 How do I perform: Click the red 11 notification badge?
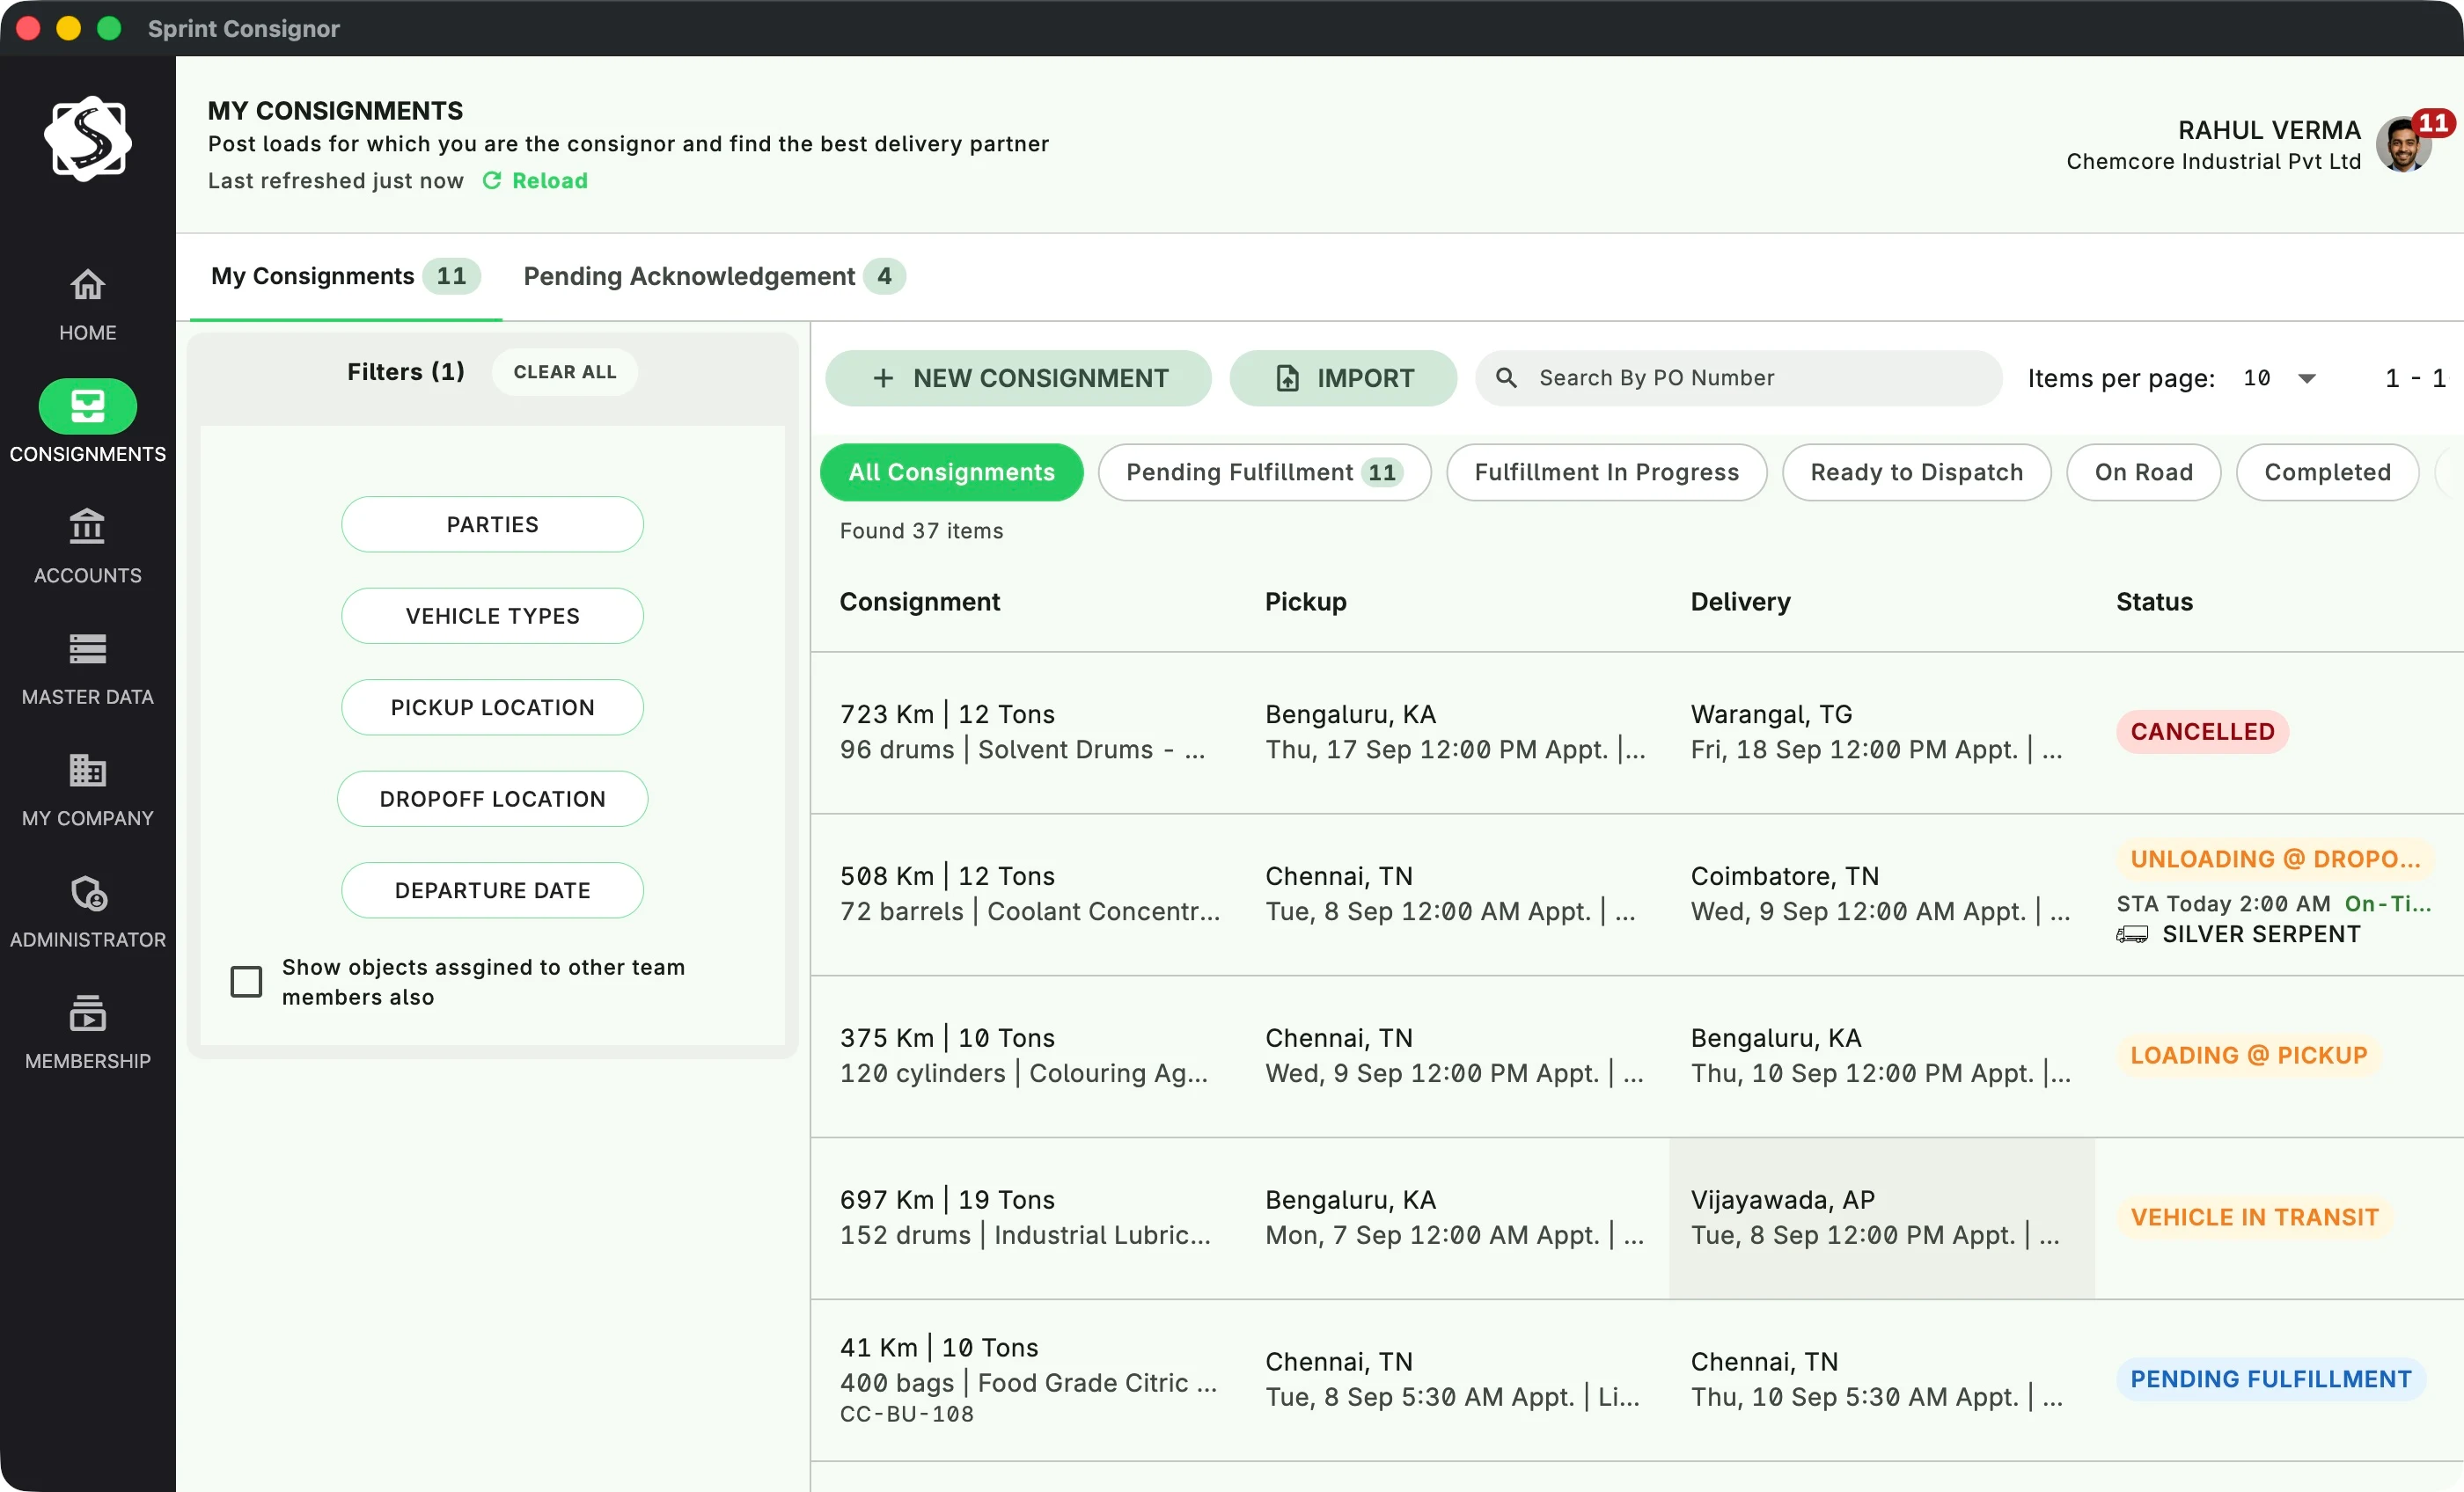[x=2433, y=123]
